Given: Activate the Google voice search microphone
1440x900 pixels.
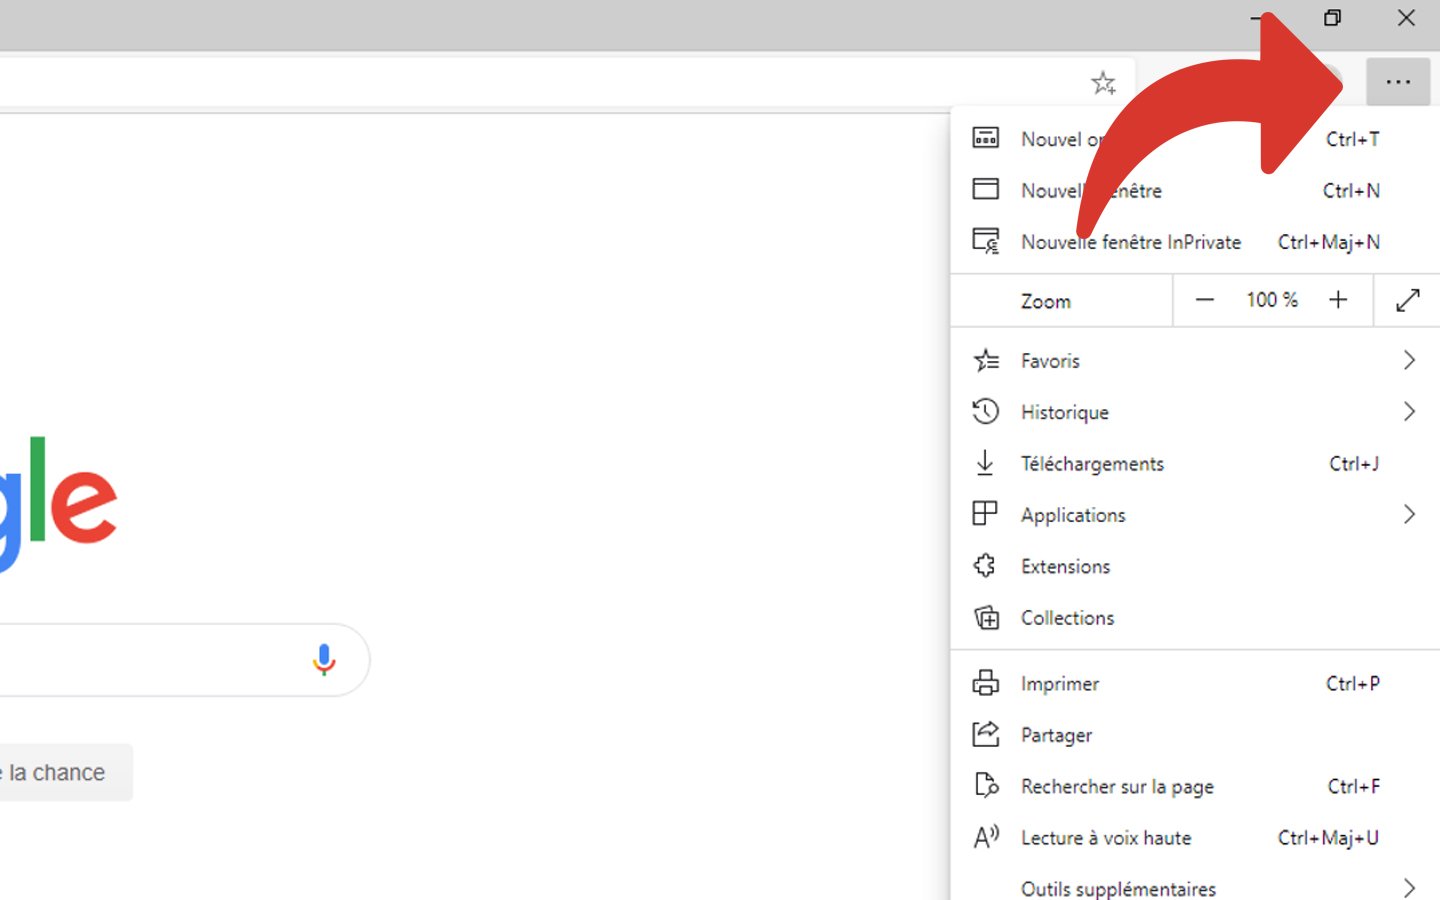Looking at the screenshot, I should [323, 660].
